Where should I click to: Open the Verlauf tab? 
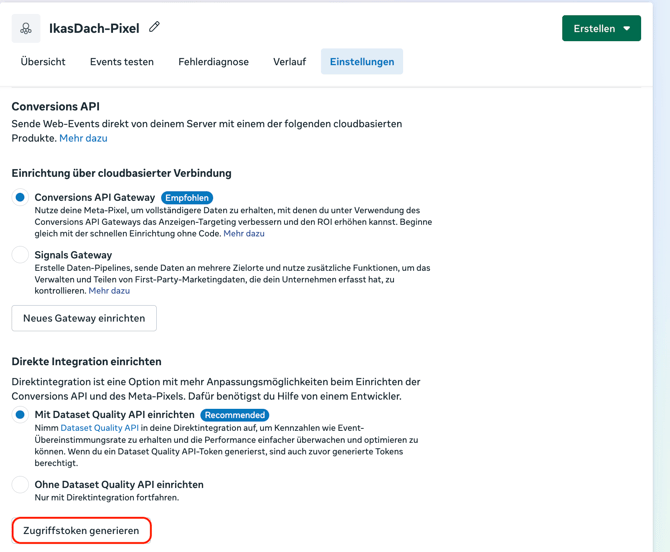[x=289, y=62]
